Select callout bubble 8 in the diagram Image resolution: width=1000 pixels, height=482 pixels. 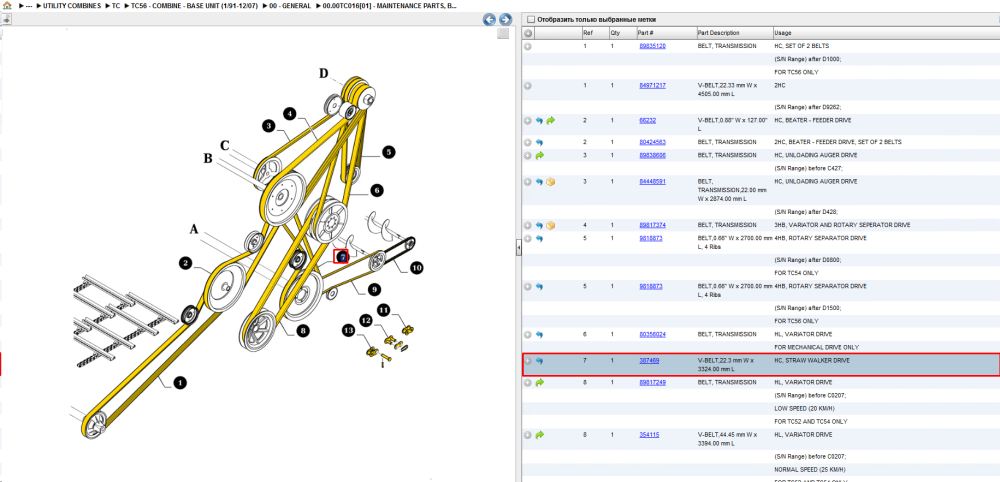[x=302, y=330]
